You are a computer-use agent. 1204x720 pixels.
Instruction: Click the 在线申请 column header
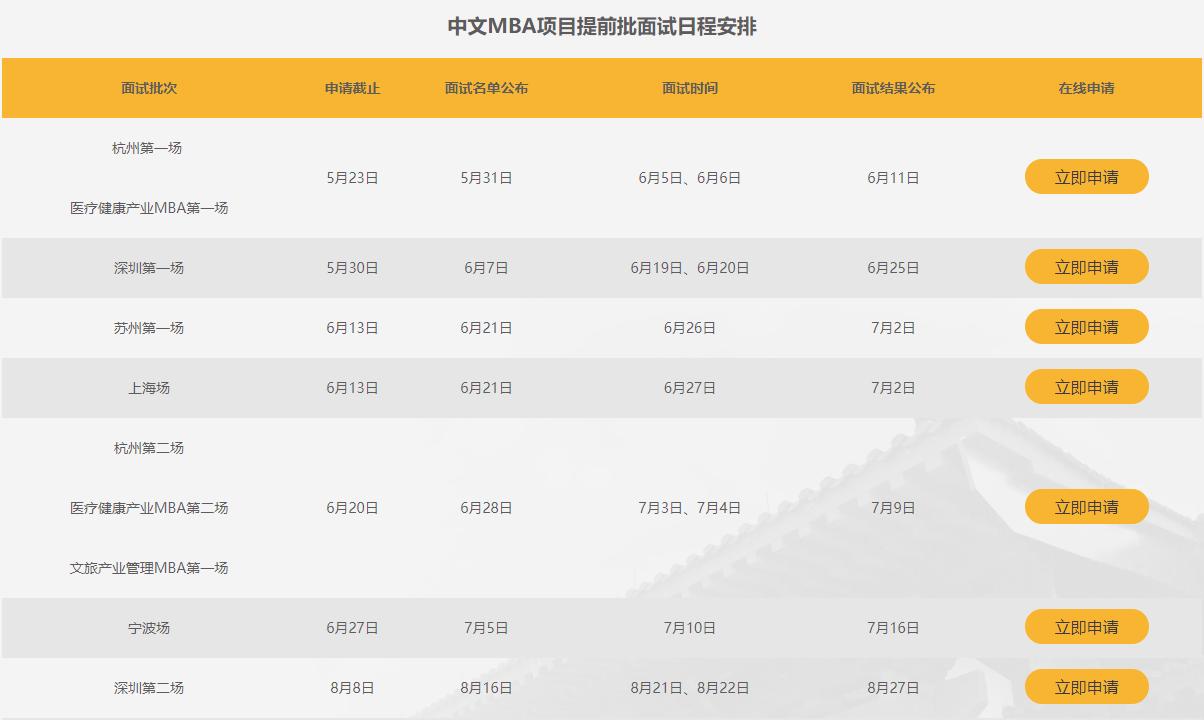point(1086,88)
